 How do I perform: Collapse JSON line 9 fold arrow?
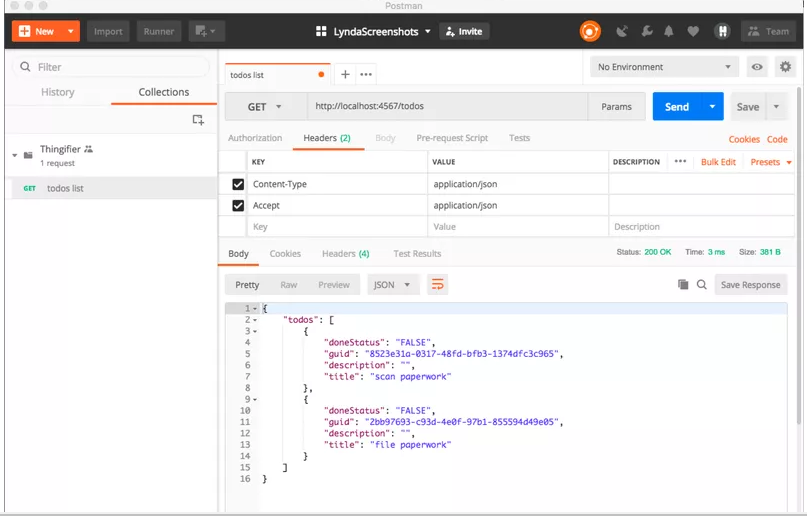(x=255, y=400)
